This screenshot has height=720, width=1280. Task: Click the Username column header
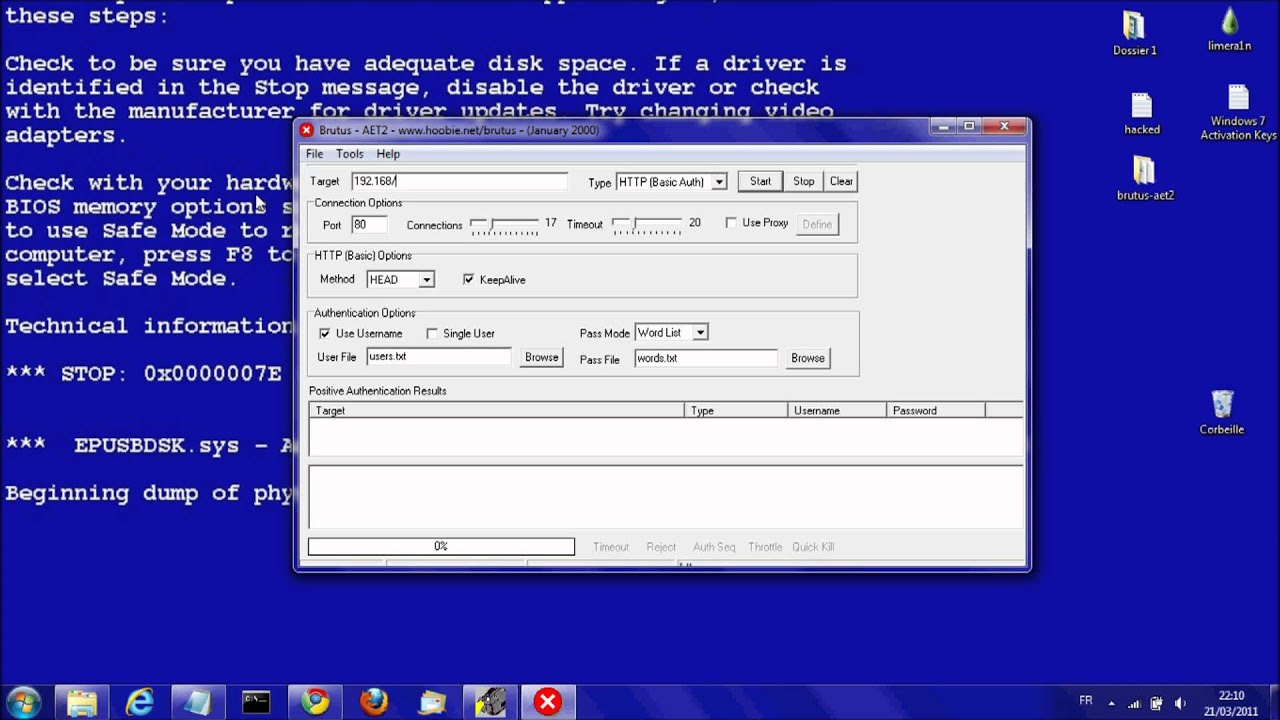(x=837, y=411)
